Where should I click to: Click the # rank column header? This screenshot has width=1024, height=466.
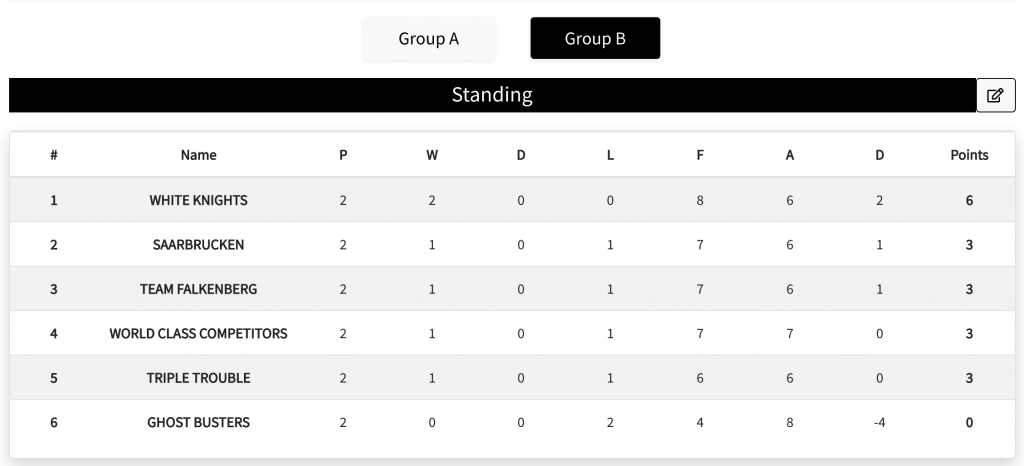click(54, 155)
